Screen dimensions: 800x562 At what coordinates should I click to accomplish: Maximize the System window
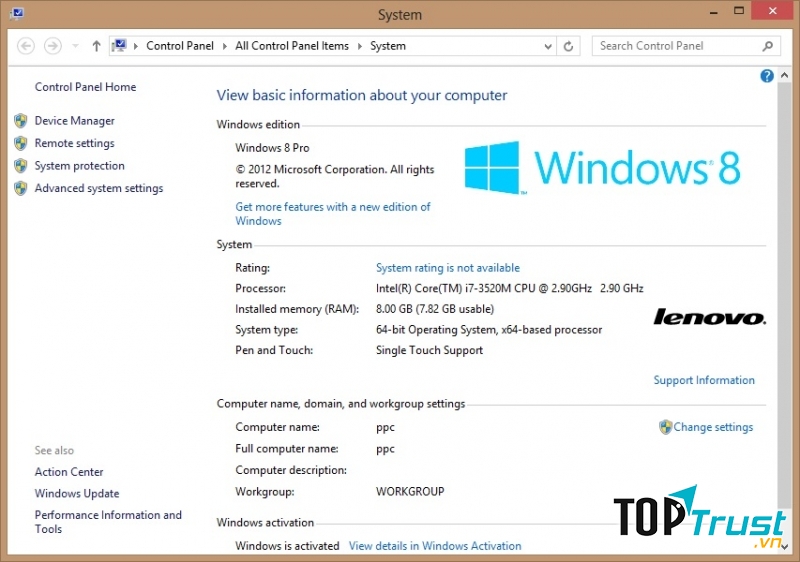point(739,11)
